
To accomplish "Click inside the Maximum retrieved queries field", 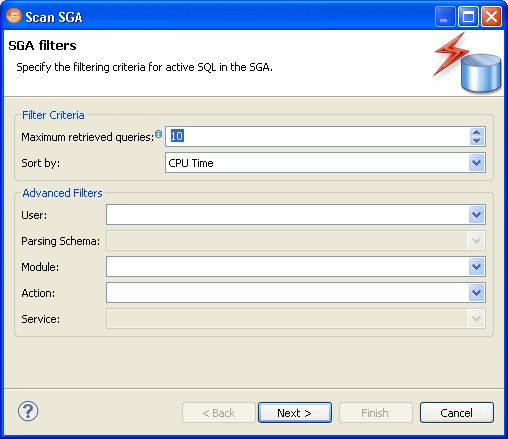I will tap(318, 136).
